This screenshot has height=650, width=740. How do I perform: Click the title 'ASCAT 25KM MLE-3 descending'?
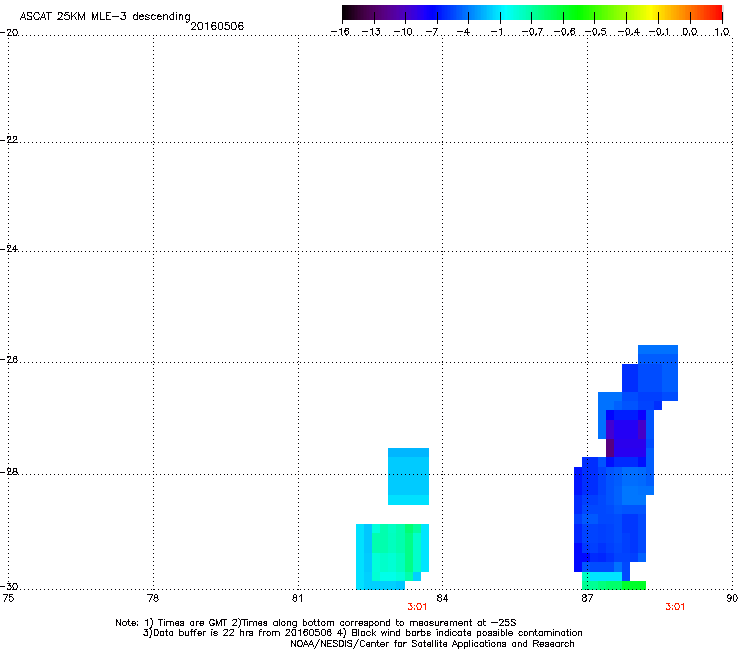tap(105, 16)
